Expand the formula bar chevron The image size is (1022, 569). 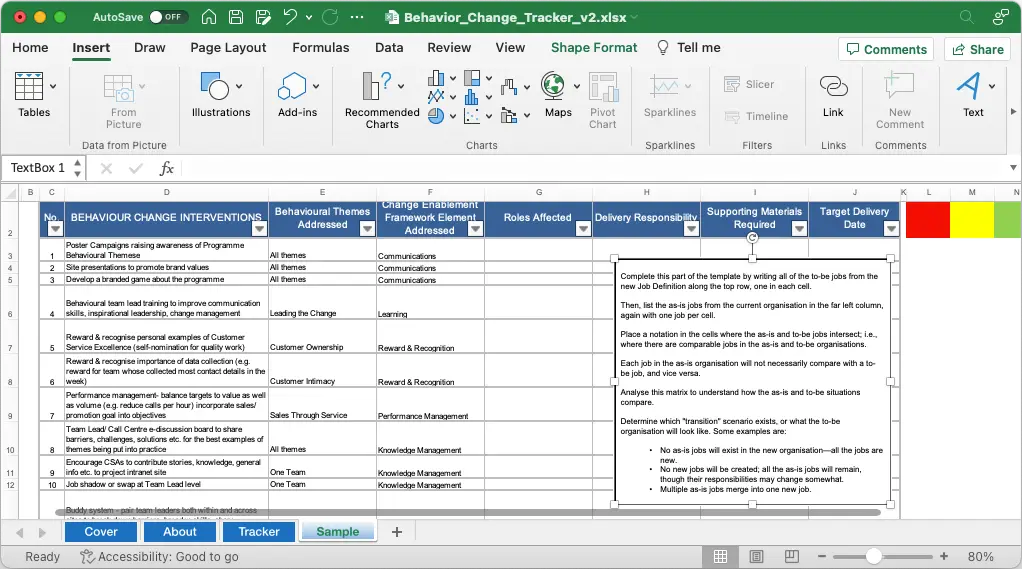tap(1013, 168)
